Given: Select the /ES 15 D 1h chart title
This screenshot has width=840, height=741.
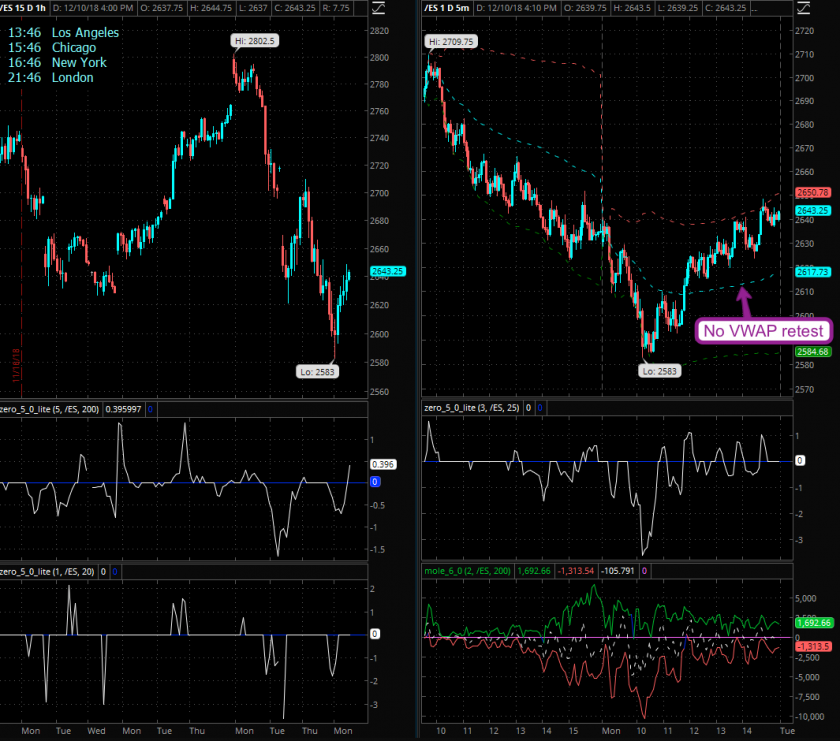Looking at the screenshot, I should pos(25,10).
